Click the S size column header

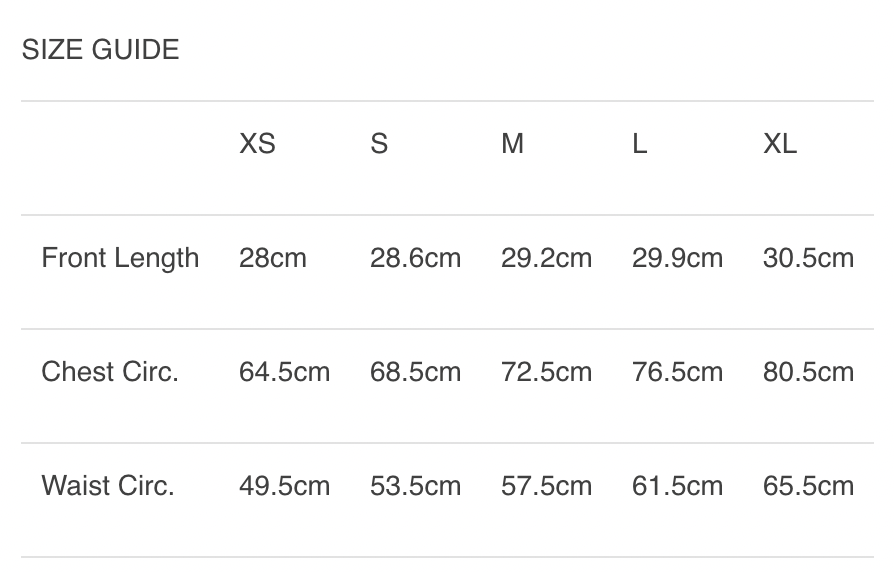pyautogui.click(x=379, y=144)
